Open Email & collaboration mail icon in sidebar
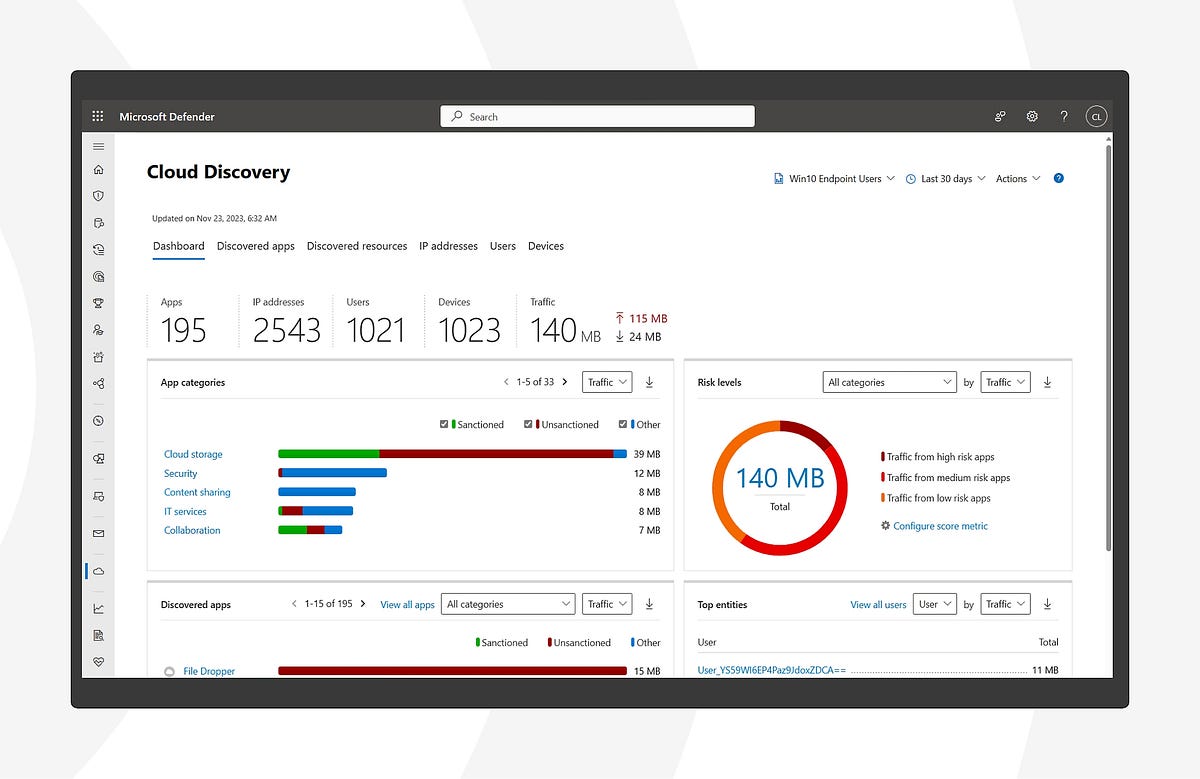This screenshot has width=1200, height=779. (97, 533)
